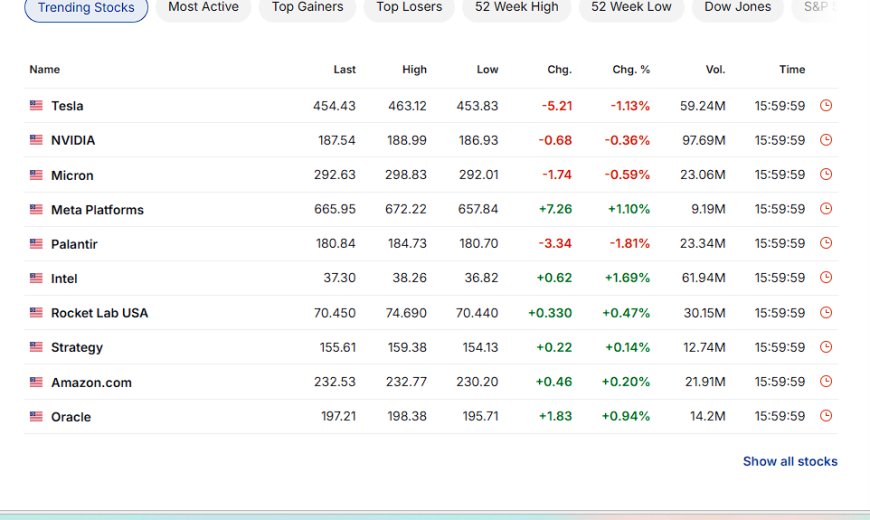Click the clock icon in Meta Platforms row

(x=826, y=209)
